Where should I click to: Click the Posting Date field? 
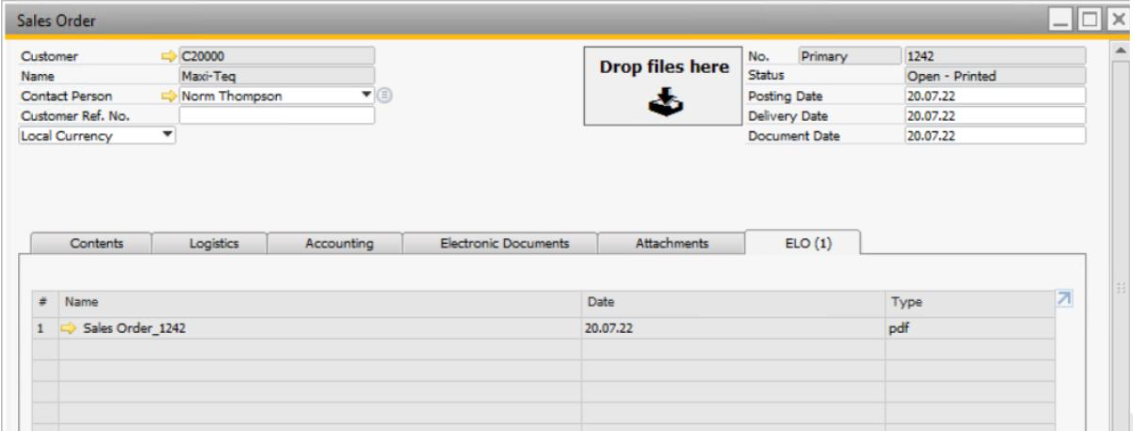click(x=995, y=96)
